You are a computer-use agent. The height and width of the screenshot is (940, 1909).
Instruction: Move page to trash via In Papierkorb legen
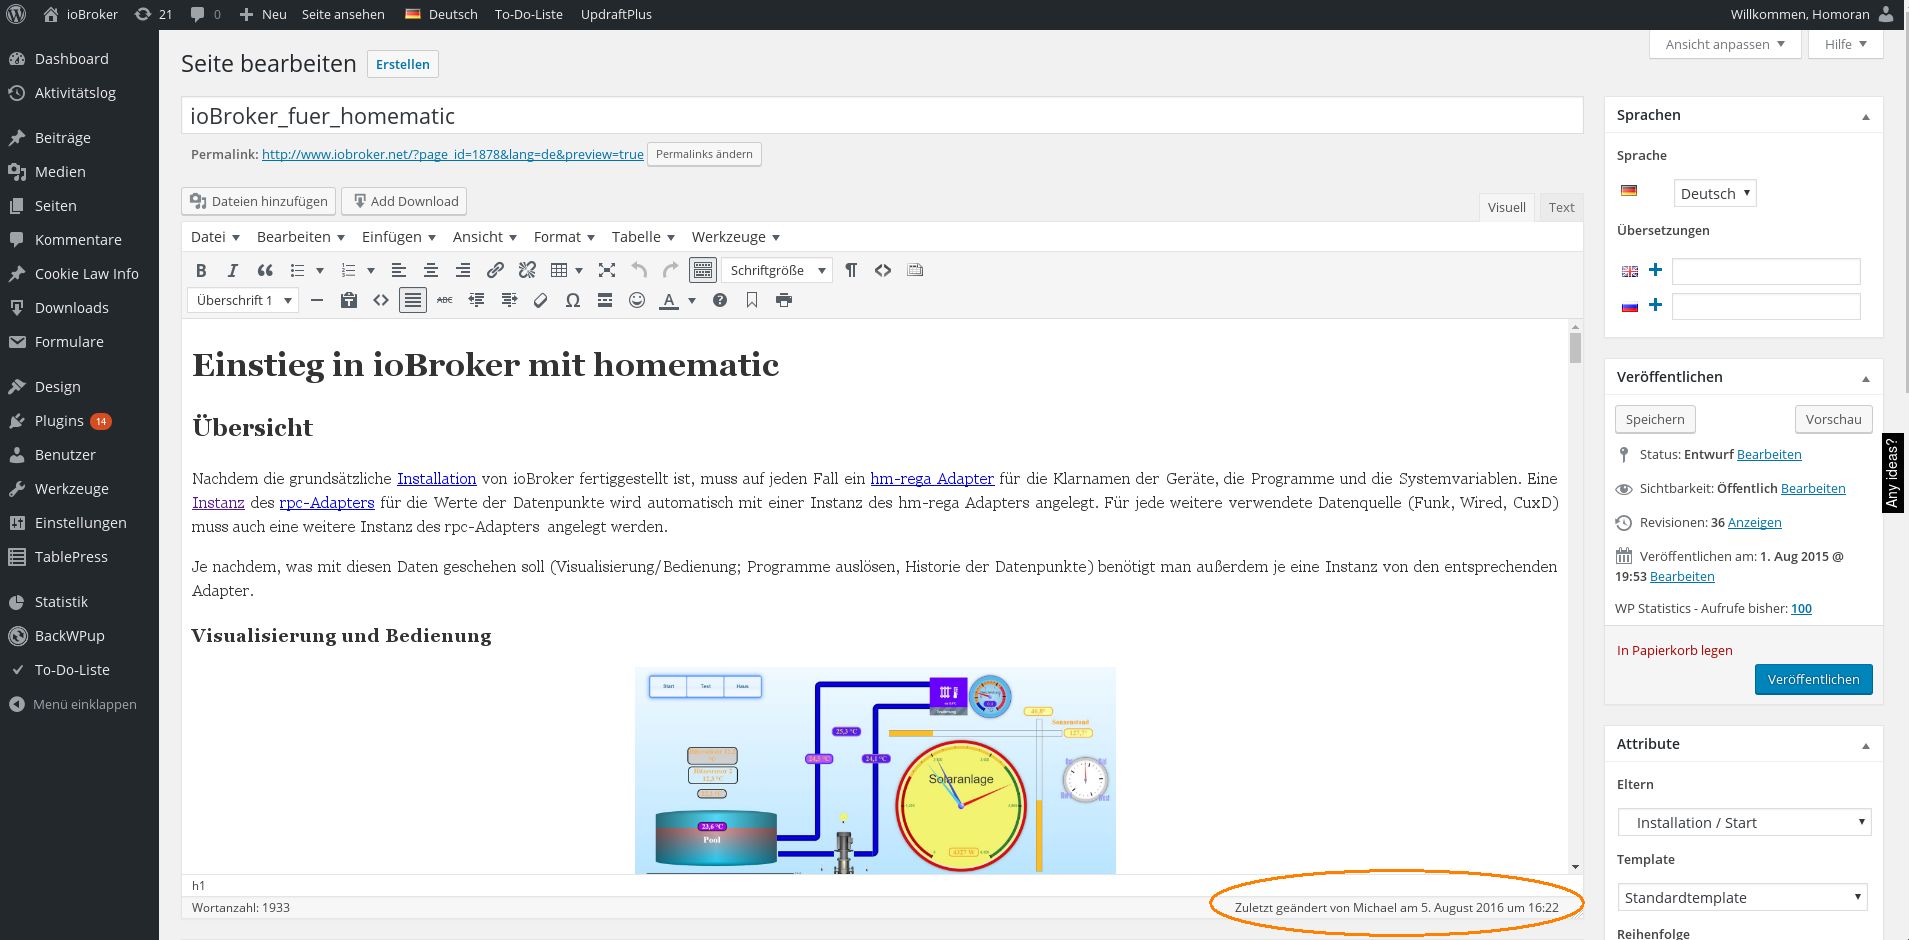[x=1674, y=650]
